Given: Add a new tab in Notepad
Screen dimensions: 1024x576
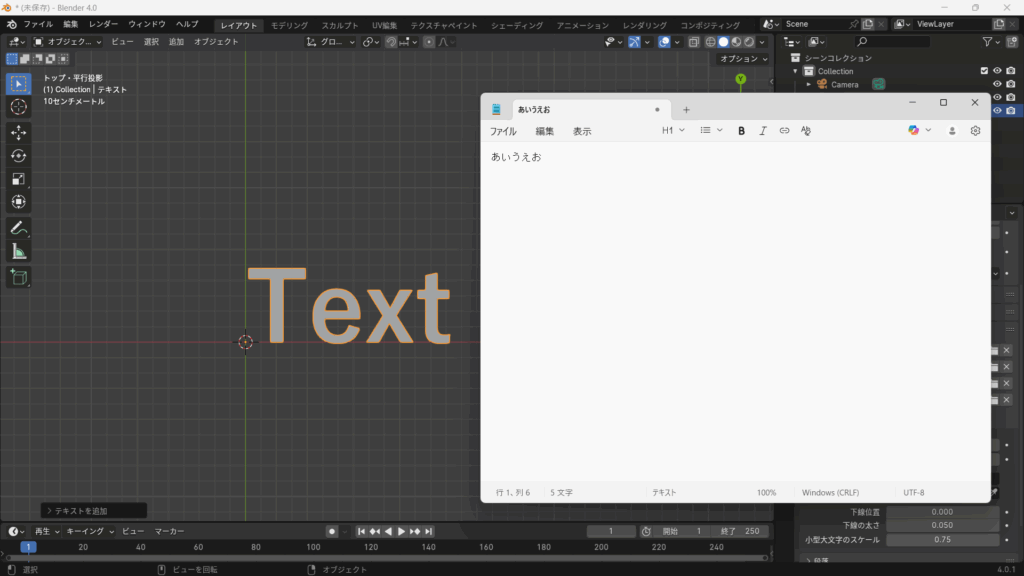Looking at the screenshot, I should tap(686, 110).
